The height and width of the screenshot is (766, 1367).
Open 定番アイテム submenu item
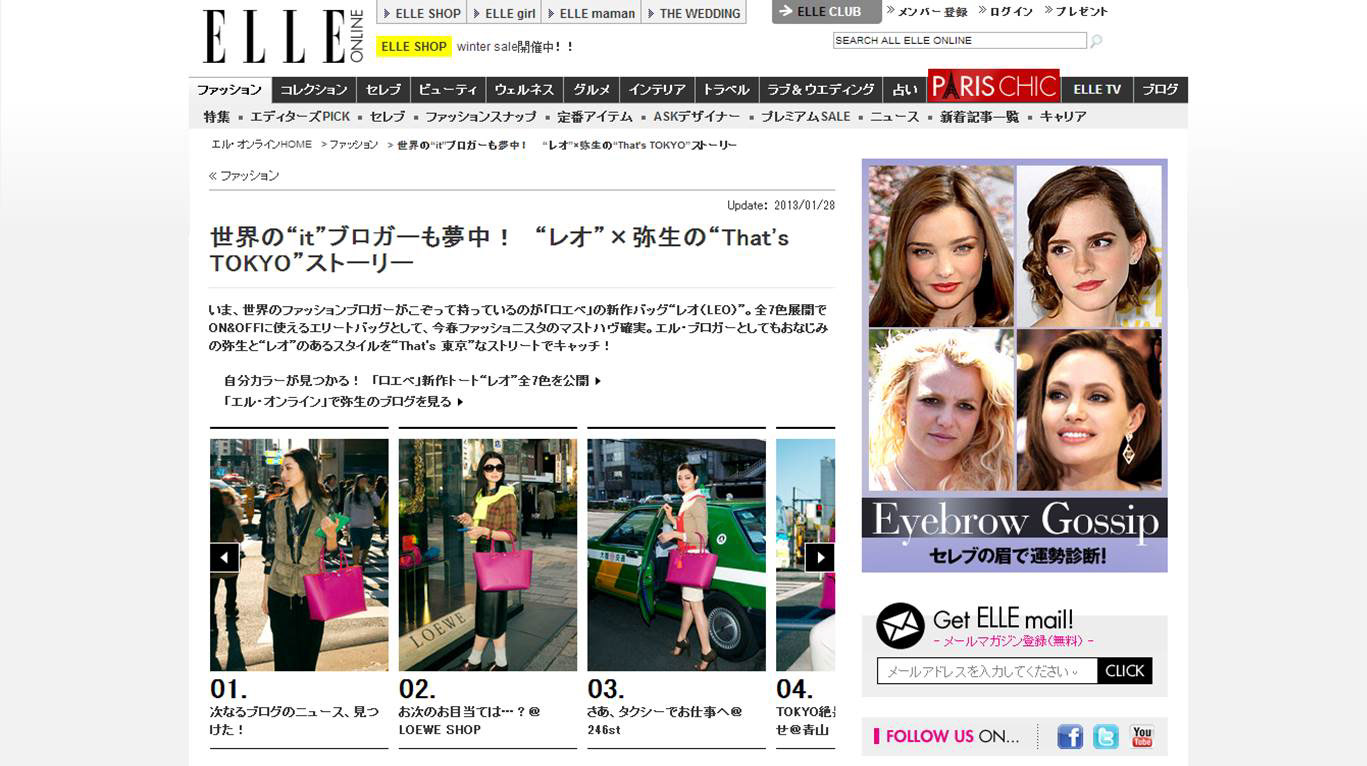[x=595, y=117]
